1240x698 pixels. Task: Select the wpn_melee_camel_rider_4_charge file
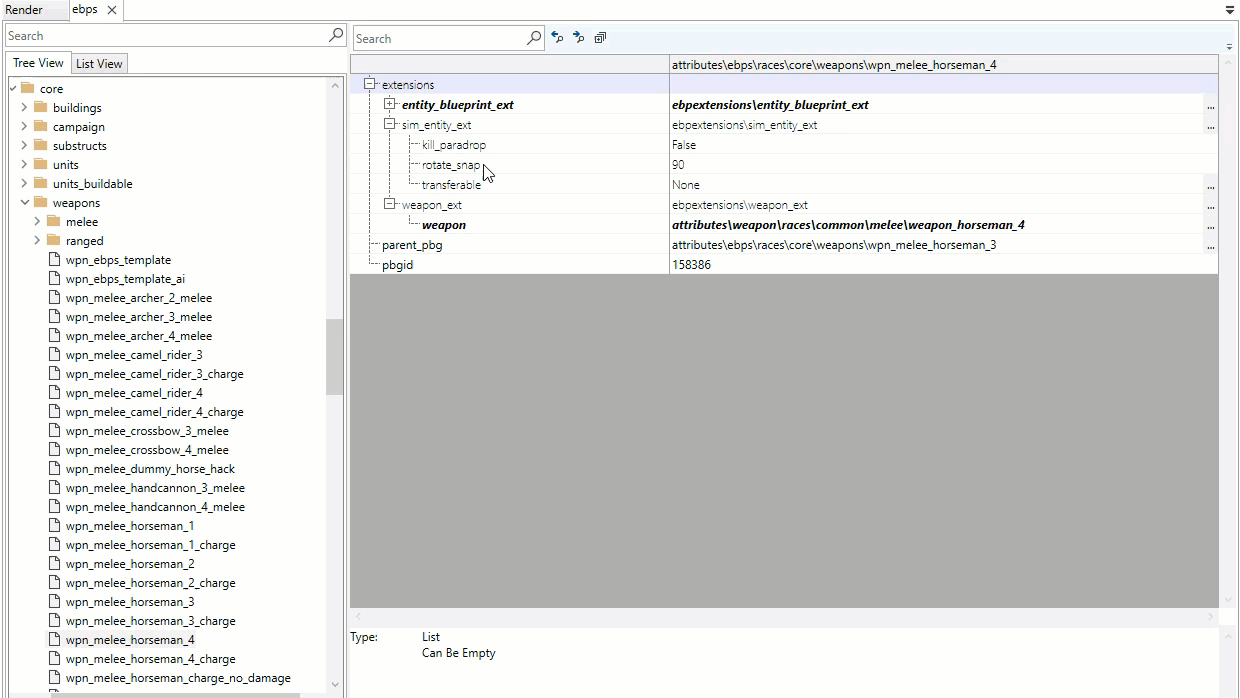[x=155, y=412]
